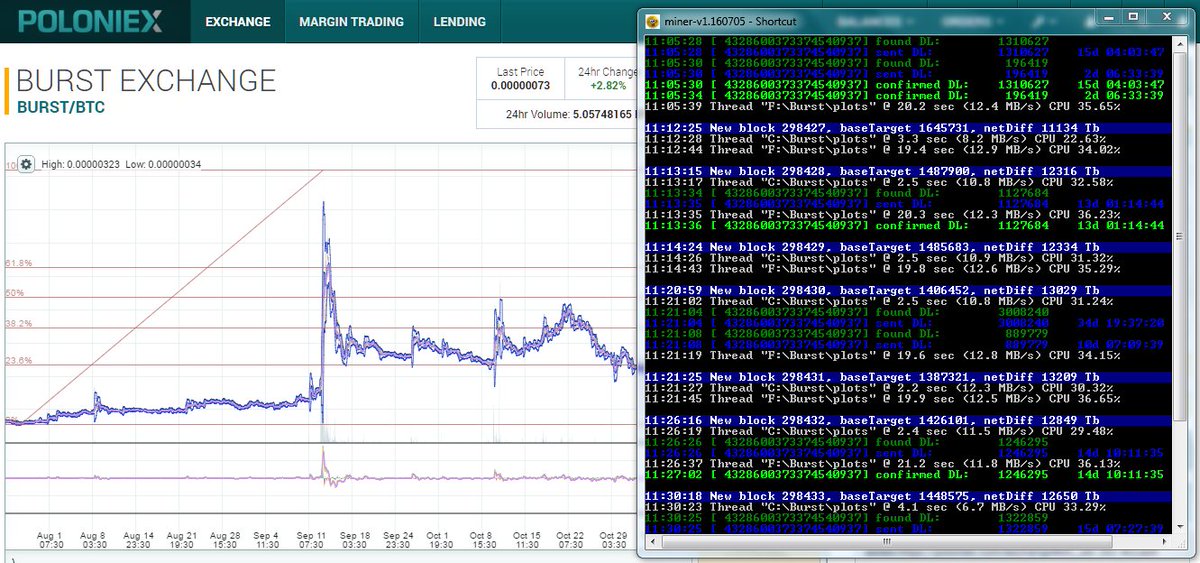The height and width of the screenshot is (563, 1200).
Task: Click the 'New block 298428' line
Action: tap(908, 172)
